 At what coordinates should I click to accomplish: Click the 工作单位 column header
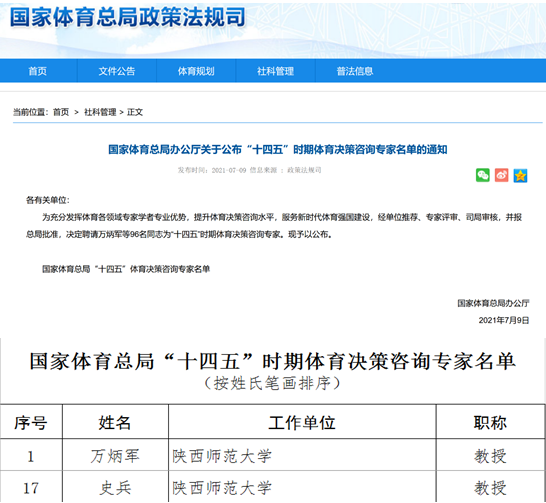click(302, 423)
